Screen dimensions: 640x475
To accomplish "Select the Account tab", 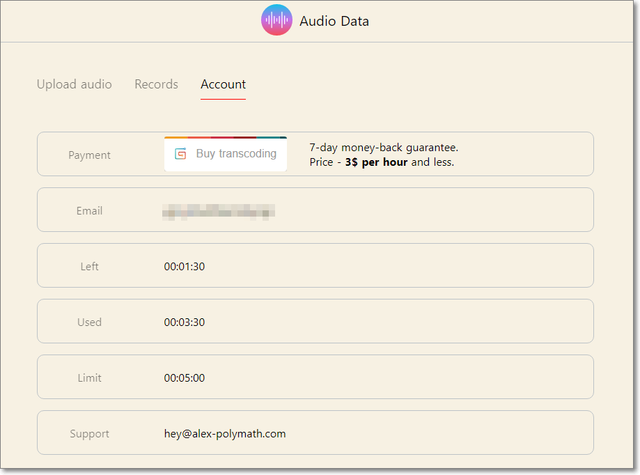I will (x=223, y=84).
